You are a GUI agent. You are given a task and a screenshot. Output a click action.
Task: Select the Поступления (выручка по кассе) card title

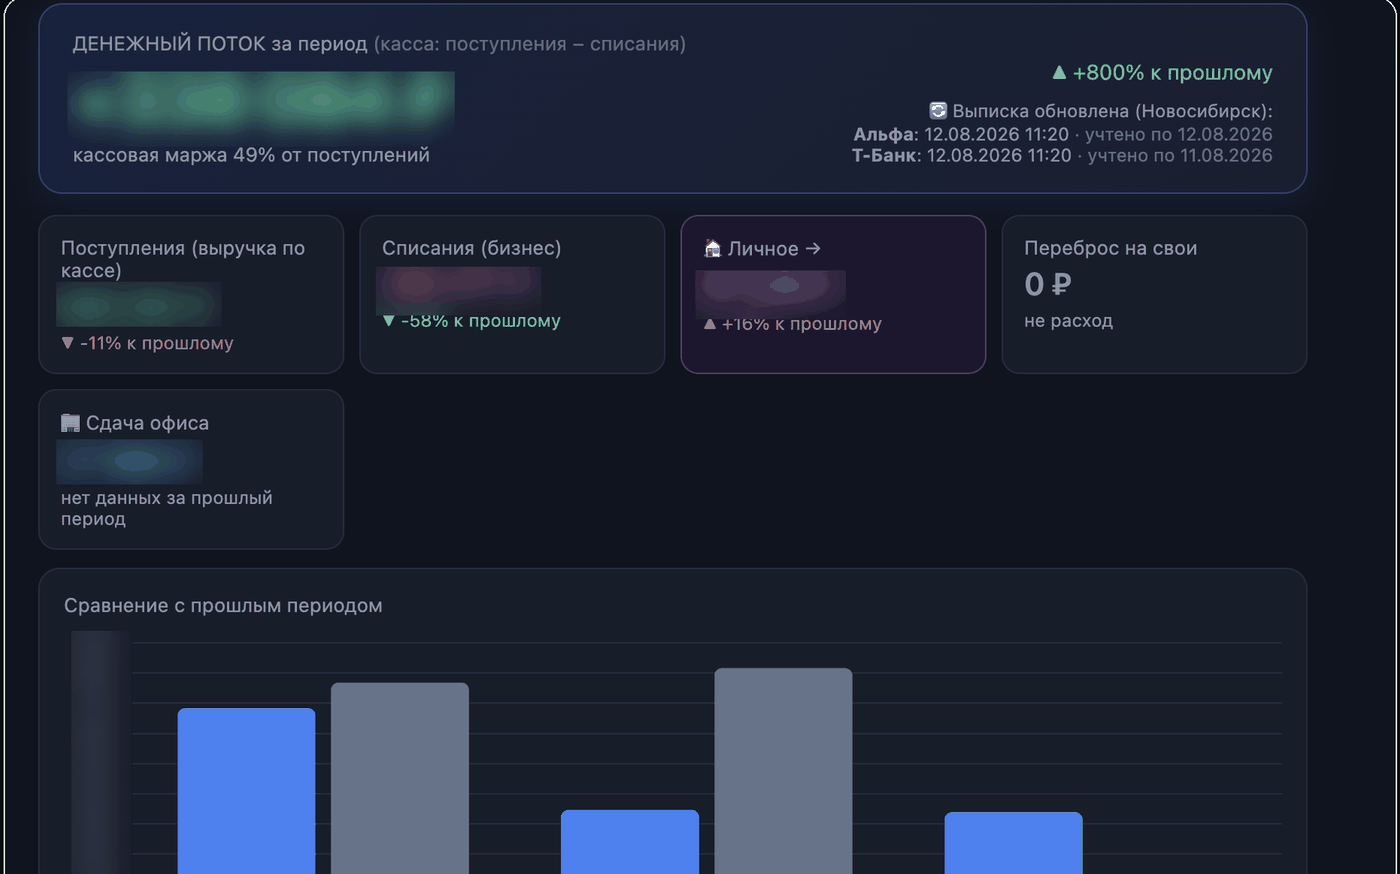pos(183,259)
